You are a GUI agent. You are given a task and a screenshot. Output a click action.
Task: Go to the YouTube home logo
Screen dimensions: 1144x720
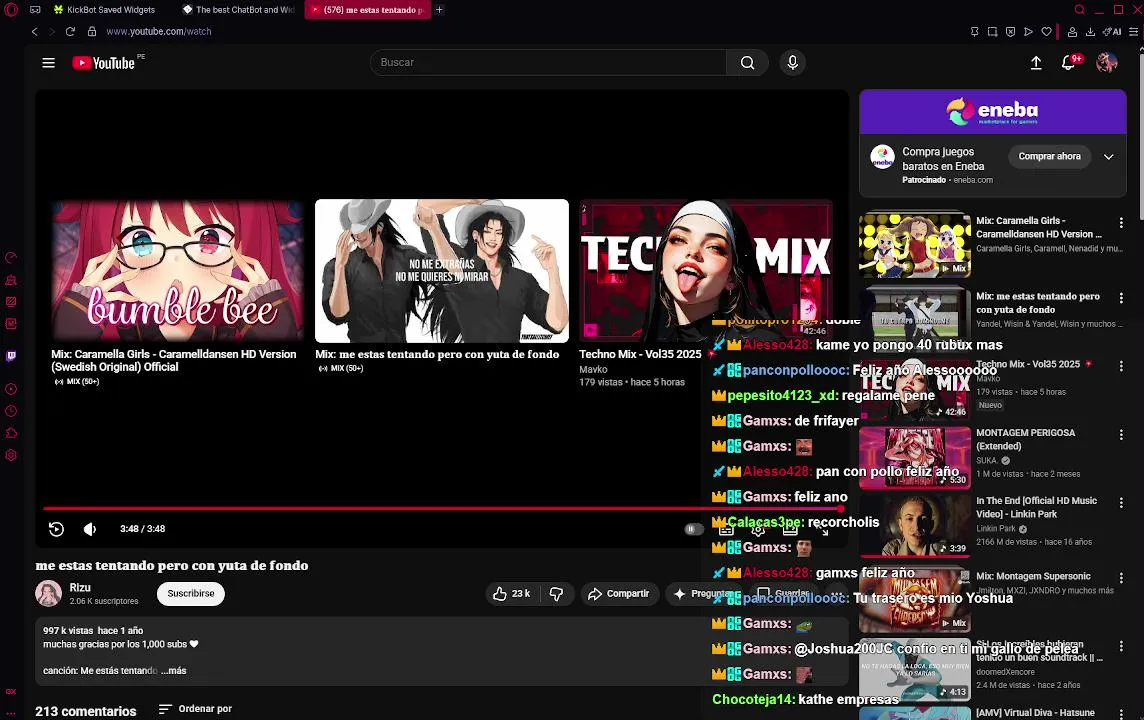coord(104,63)
